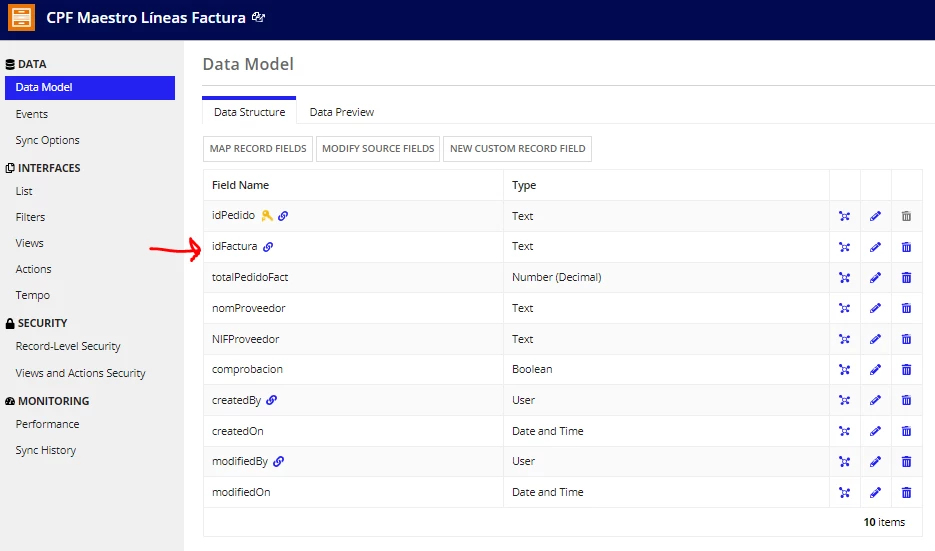Edit the comprobacion field with pencil icon
Image resolution: width=935 pixels, height=551 pixels.
click(875, 370)
